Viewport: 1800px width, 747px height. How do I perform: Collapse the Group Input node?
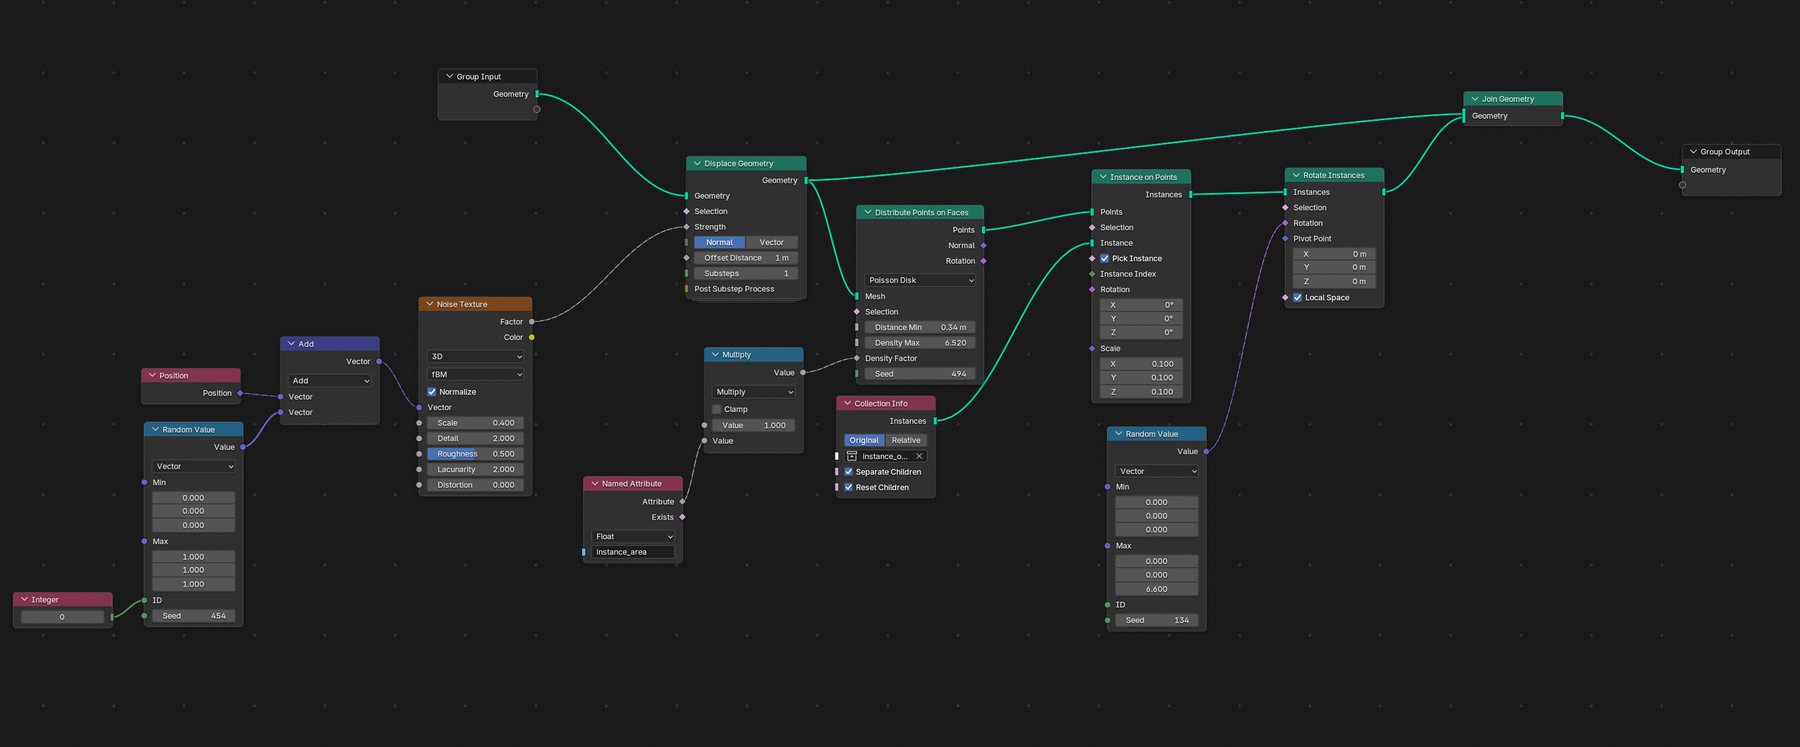[449, 76]
